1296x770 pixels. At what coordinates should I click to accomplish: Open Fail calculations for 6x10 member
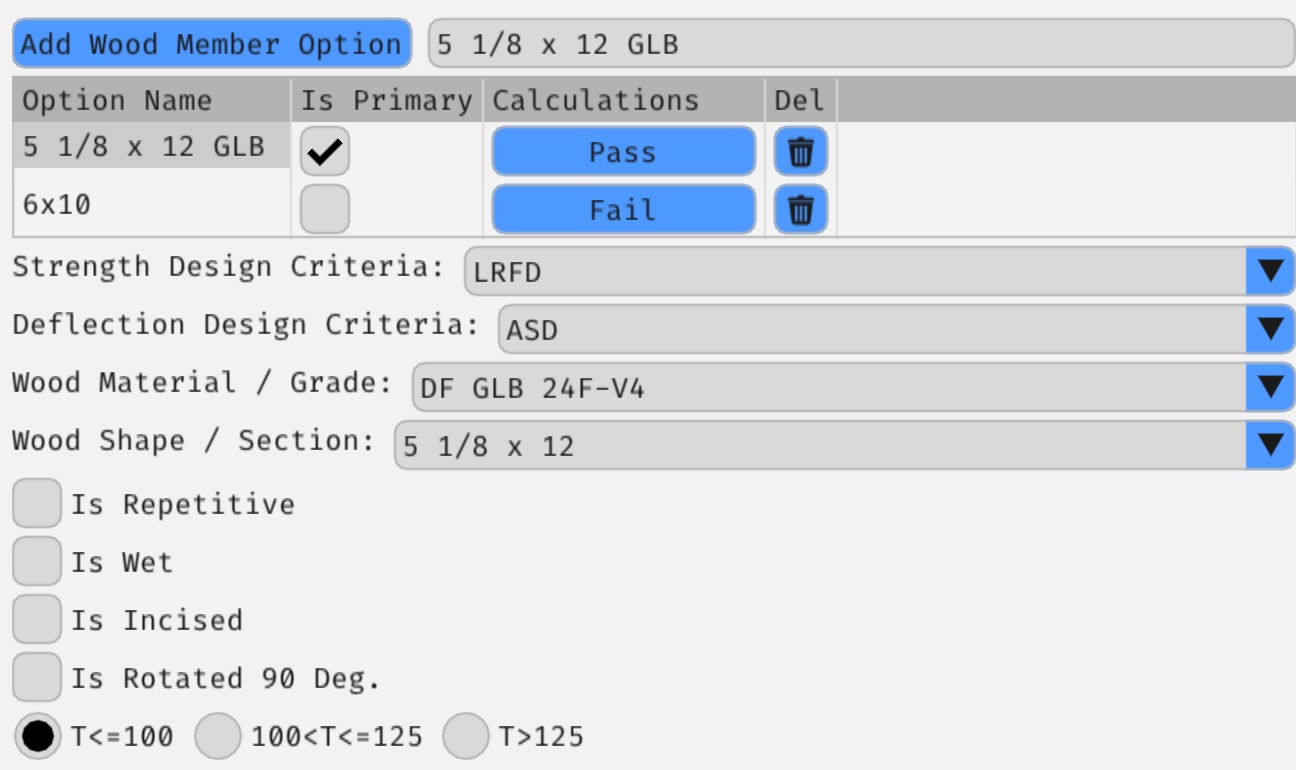click(622, 209)
